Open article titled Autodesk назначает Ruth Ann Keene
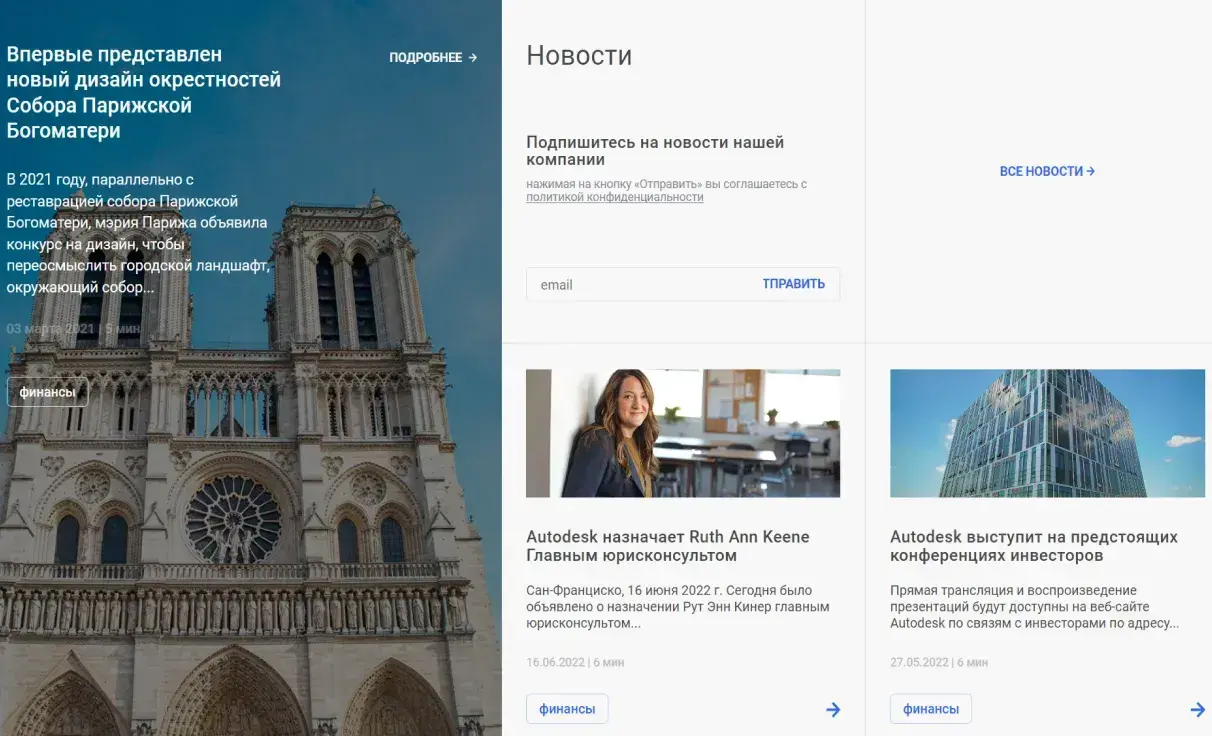Viewport: 1212px width, 736px height. pos(667,546)
